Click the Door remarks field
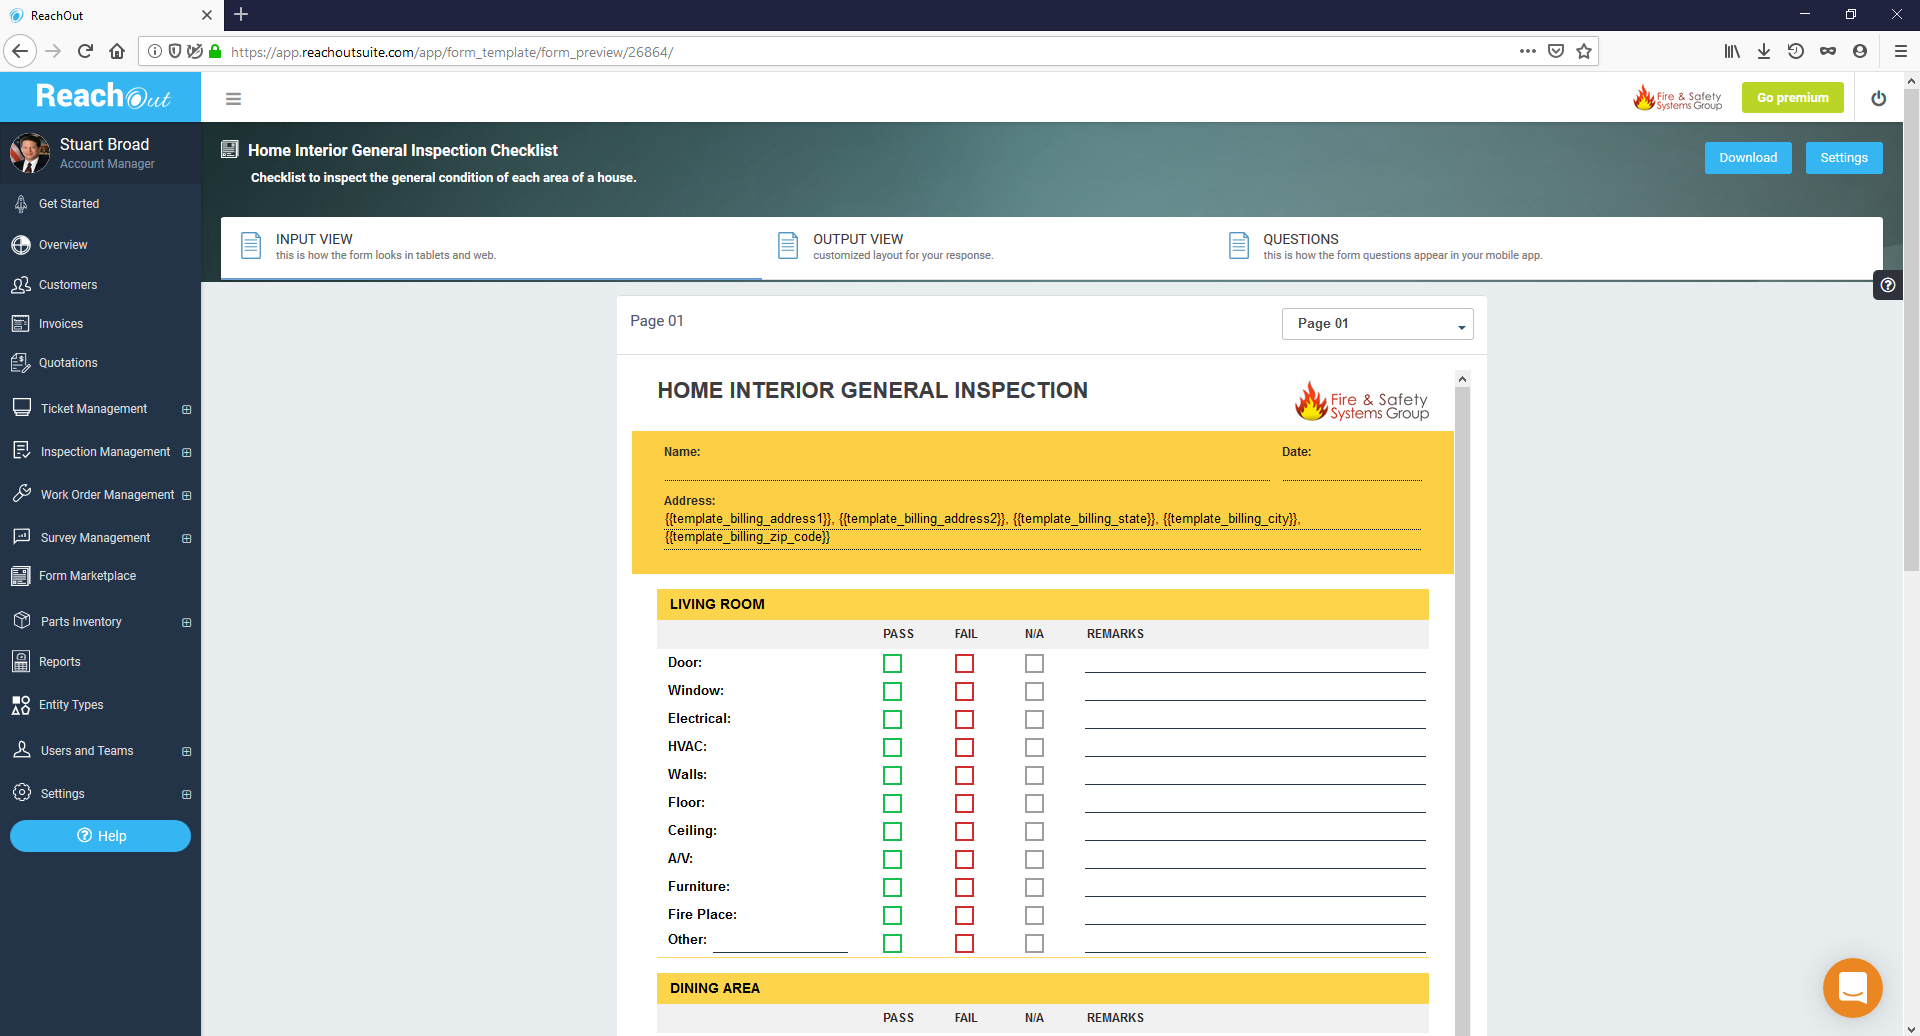The height and width of the screenshot is (1036, 1920). [x=1255, y=663]
